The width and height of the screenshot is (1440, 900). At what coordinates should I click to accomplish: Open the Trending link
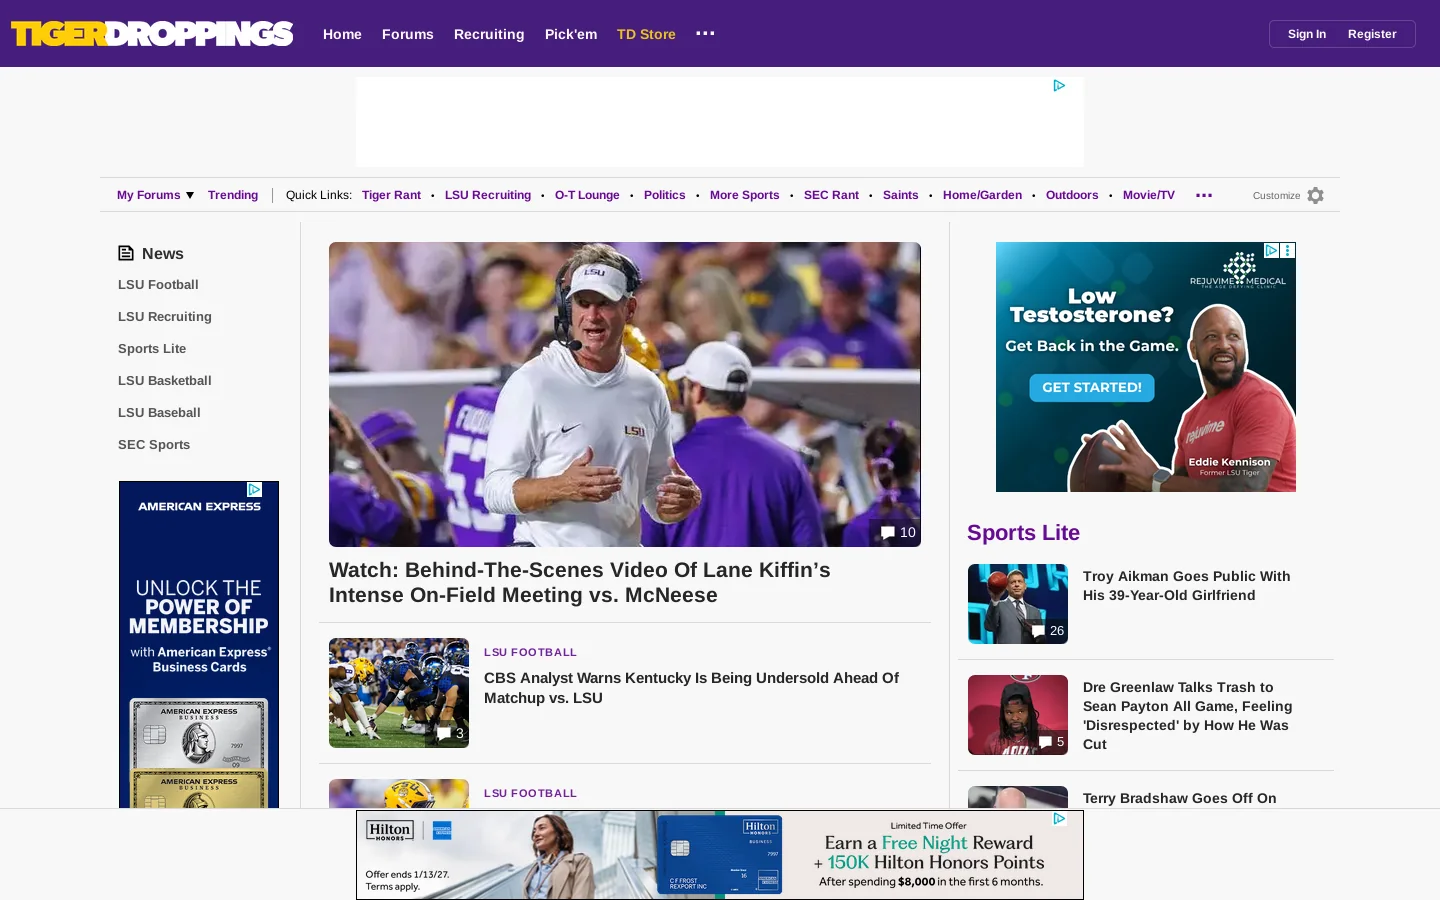[233, 195]
